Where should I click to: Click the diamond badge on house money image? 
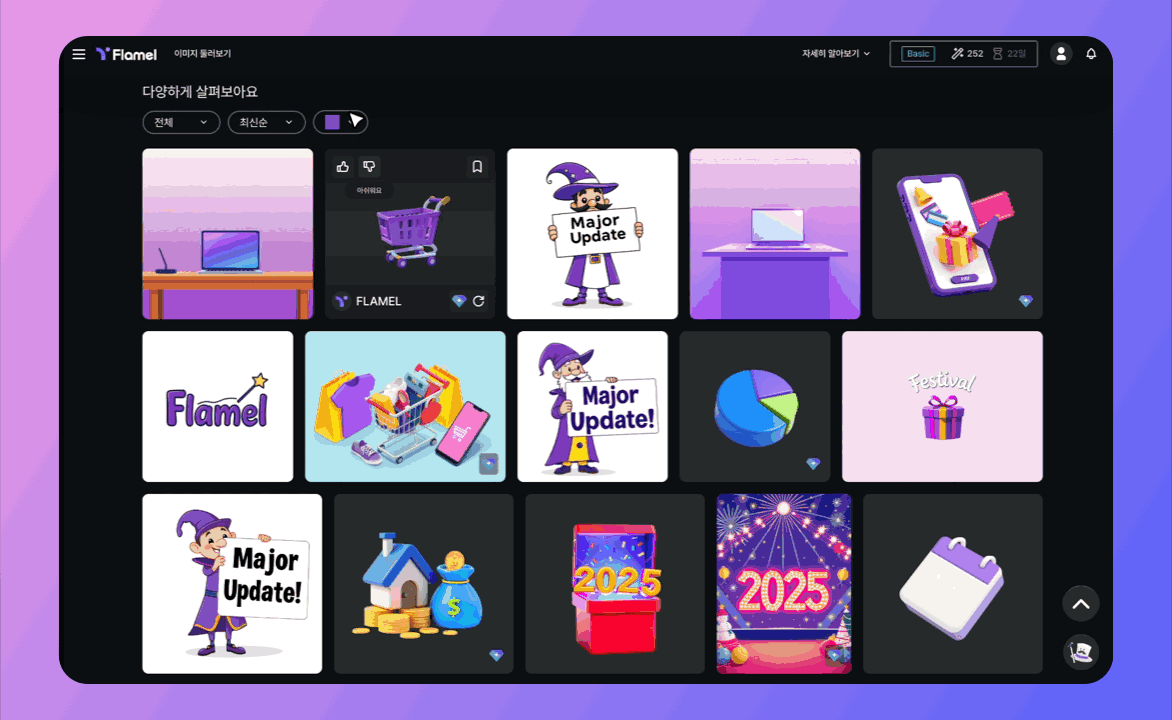tap(496, 656)
